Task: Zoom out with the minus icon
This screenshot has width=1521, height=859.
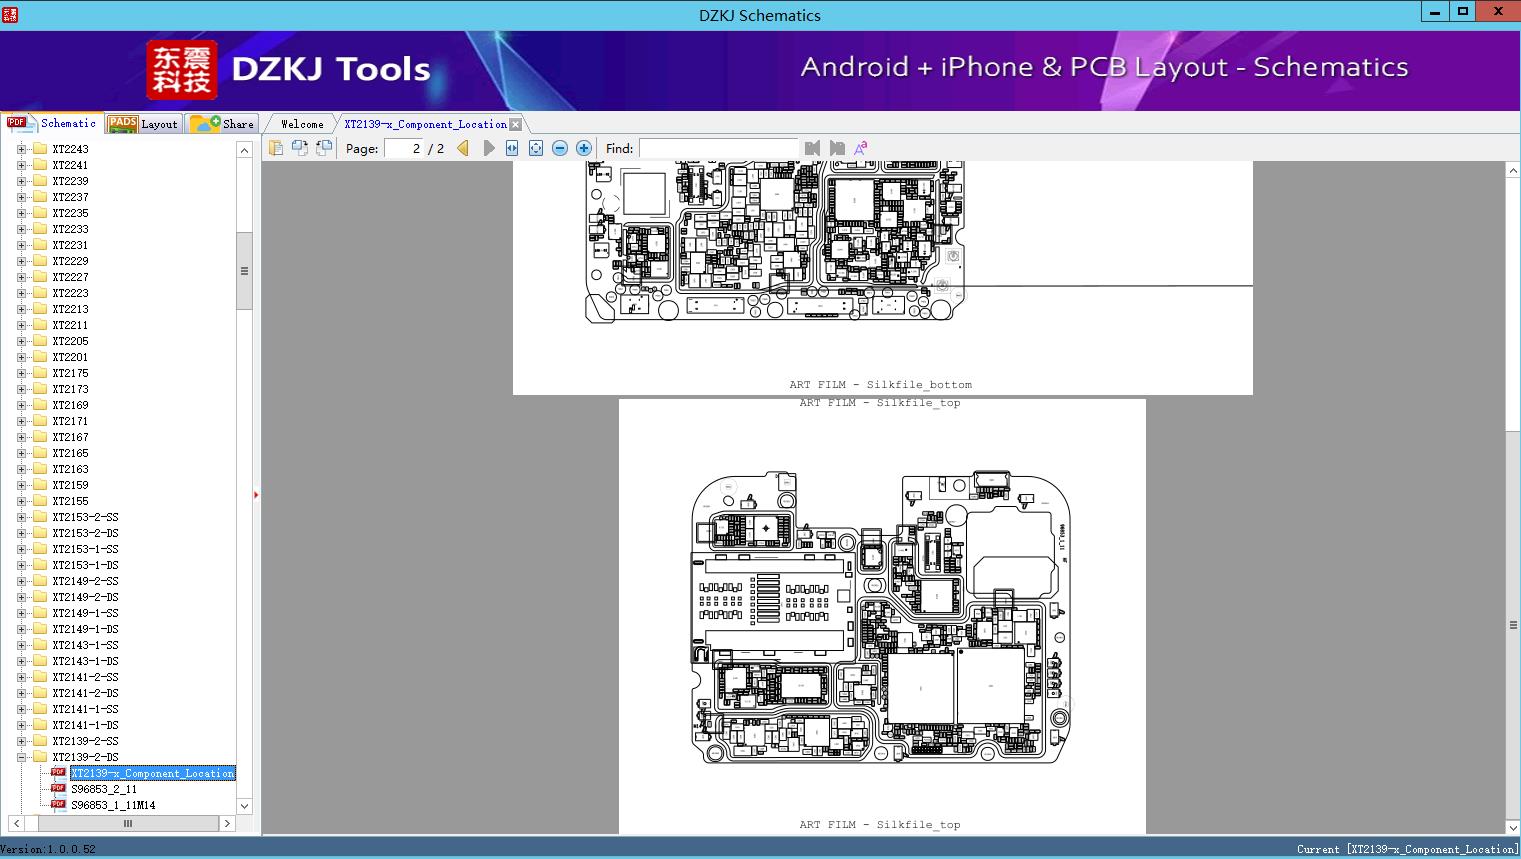Action: [560, 148]
